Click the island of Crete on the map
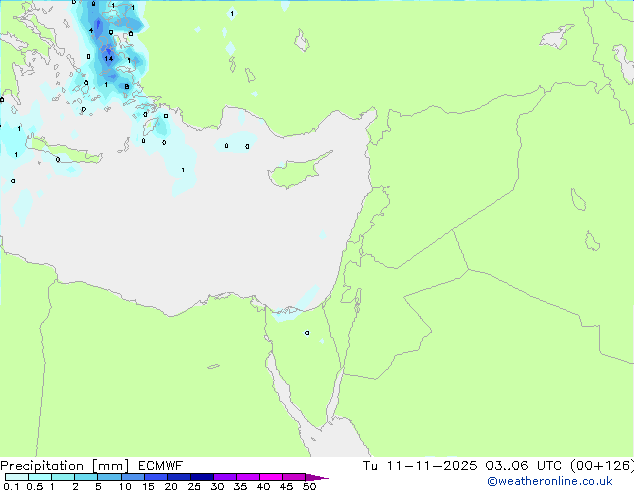Image resolution: width=634 pixels, height=490 pixels. pyautogui.click(x=65, y=152)
